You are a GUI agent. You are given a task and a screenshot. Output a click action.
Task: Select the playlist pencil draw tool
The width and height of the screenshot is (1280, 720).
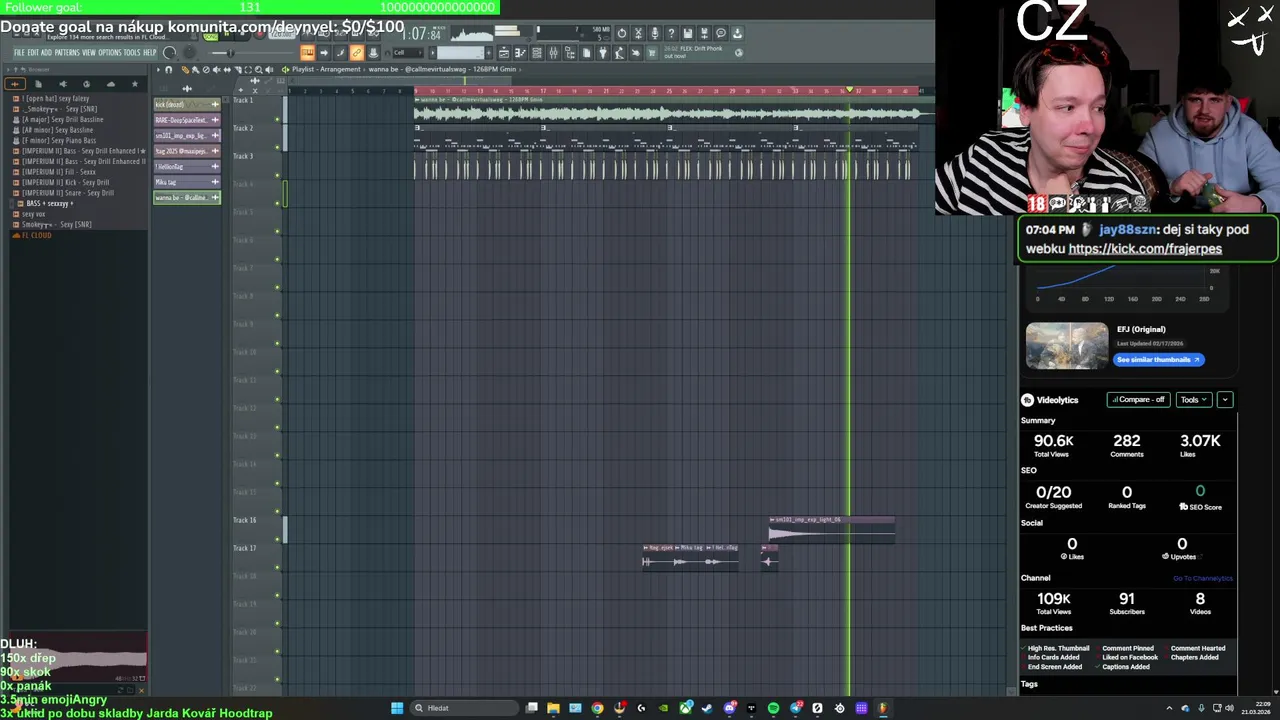click(x=185, y=69)
